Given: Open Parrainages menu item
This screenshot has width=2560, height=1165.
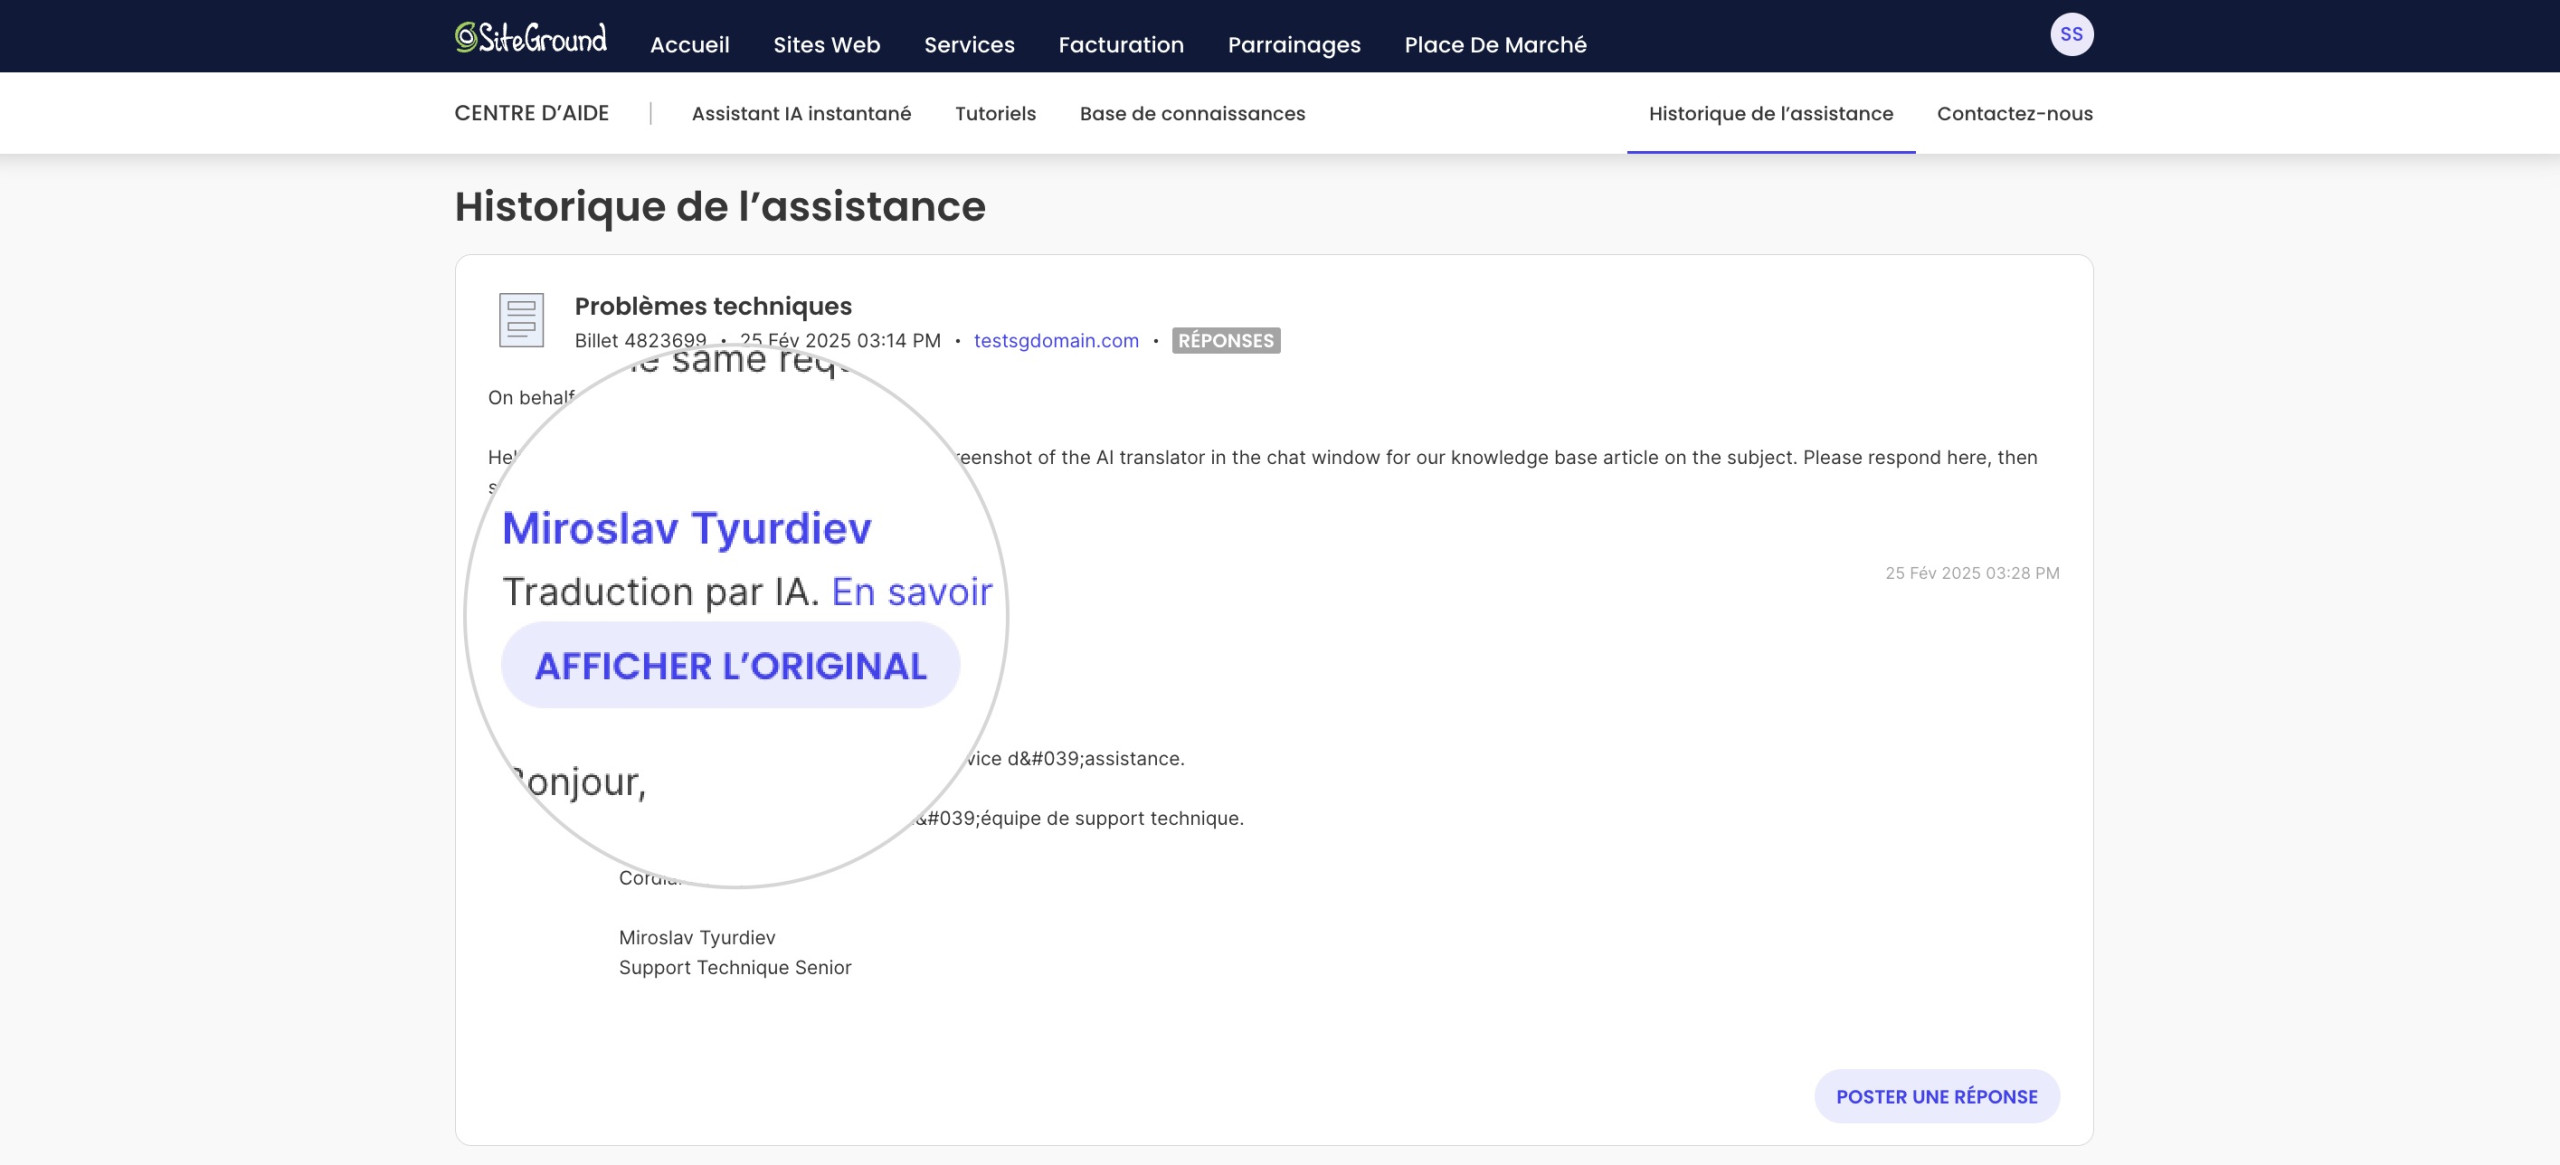Looking at the screenshot, I should click(x=1294, y=45).
